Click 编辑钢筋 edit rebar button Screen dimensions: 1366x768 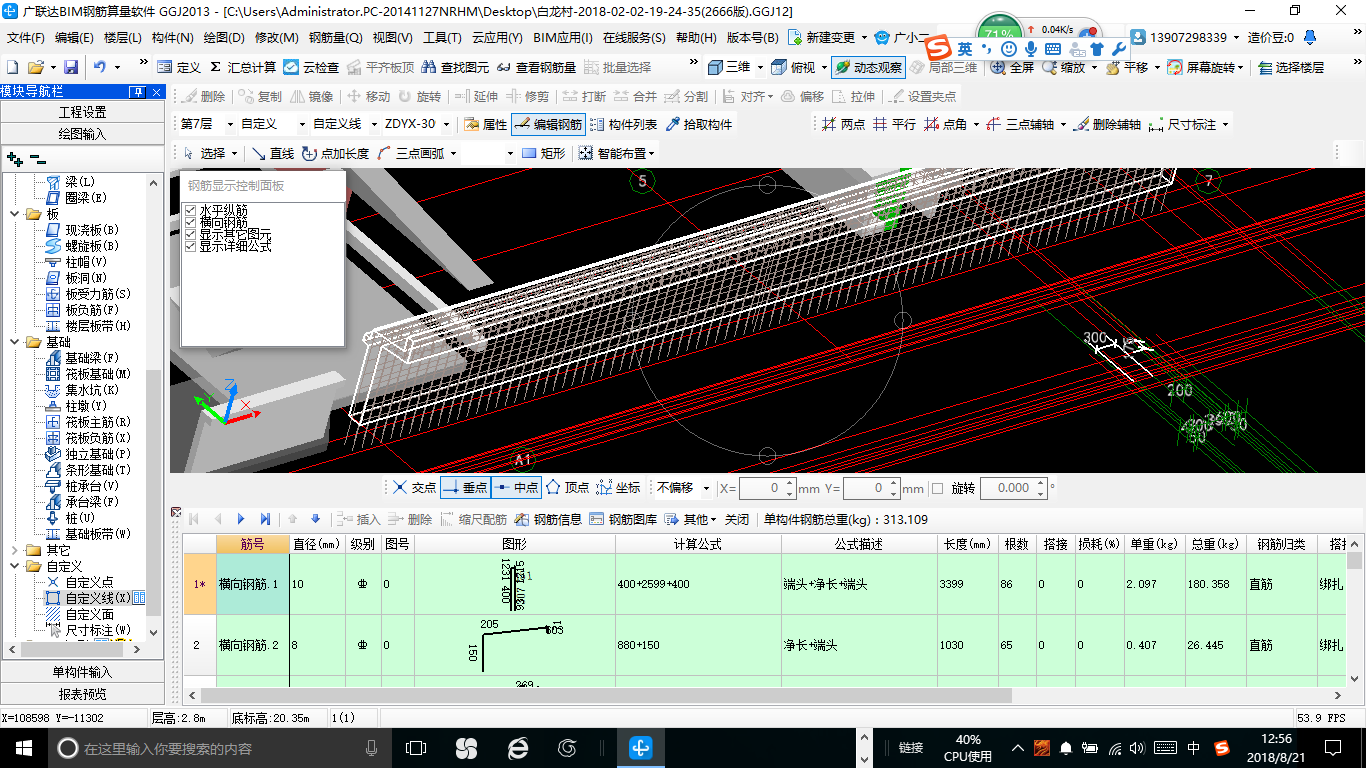click(x=548, y=124)
